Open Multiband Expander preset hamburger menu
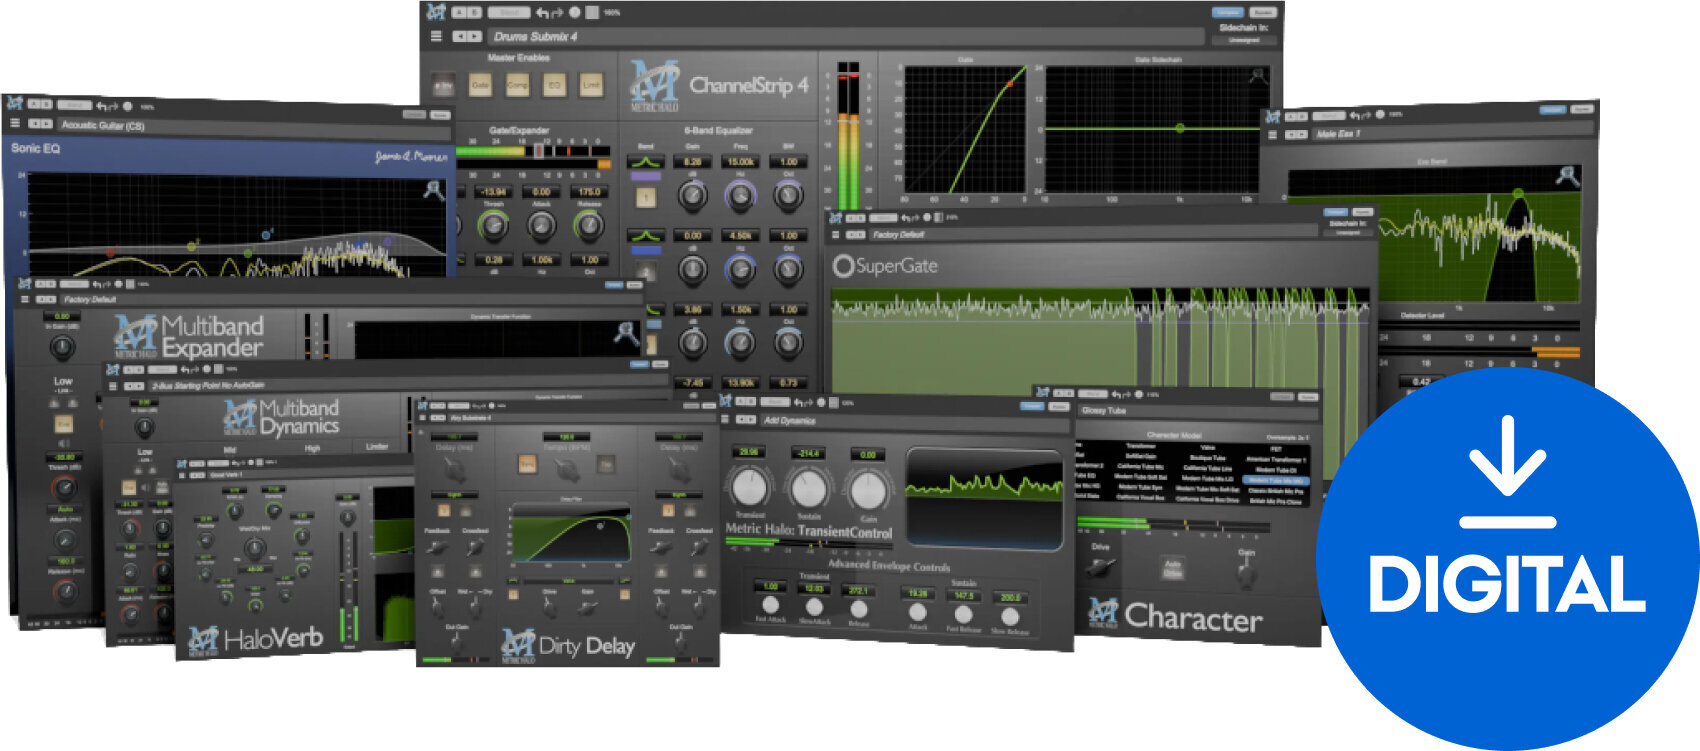Viewport: 1700px width, 751px height. click(x=26, y=299)
